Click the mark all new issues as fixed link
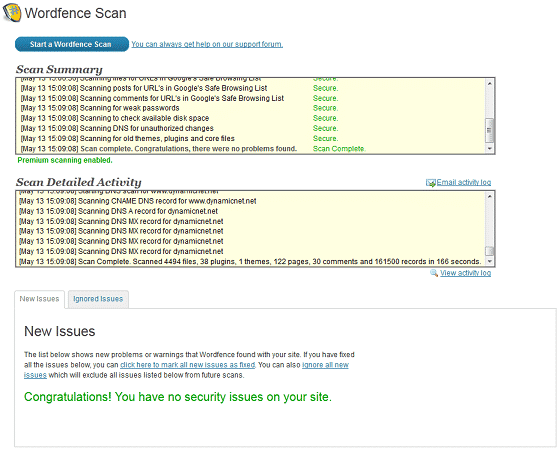Screen dimensions: 560x452 [188, 365]
